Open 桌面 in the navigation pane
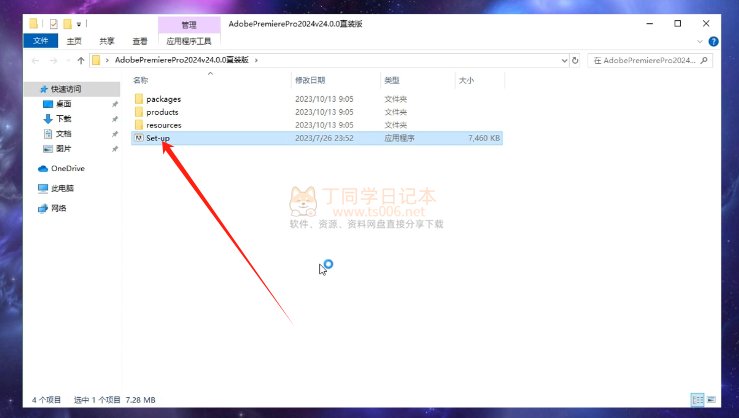This screenshot has height=418, width=739. tap(64, 104)
